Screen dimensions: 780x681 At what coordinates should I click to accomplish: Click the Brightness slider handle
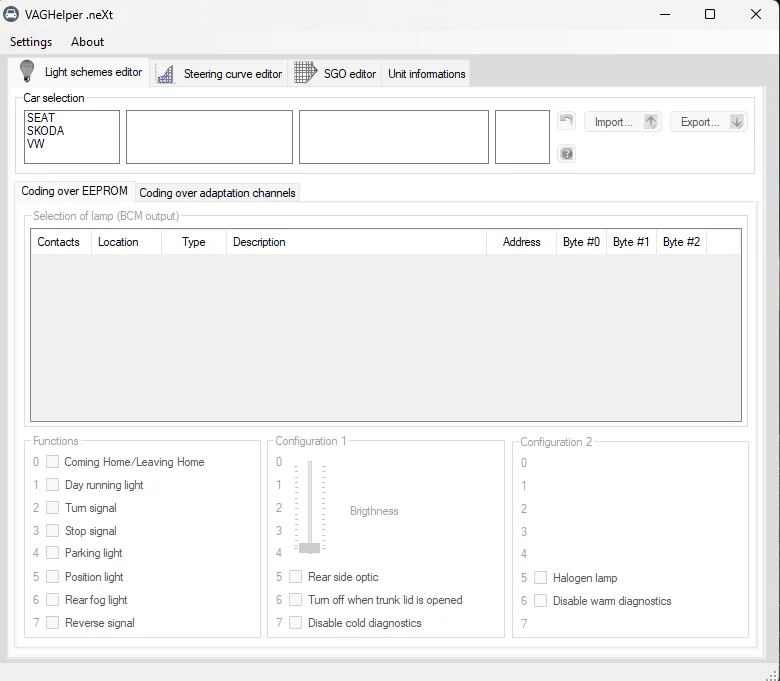(310, 547)
